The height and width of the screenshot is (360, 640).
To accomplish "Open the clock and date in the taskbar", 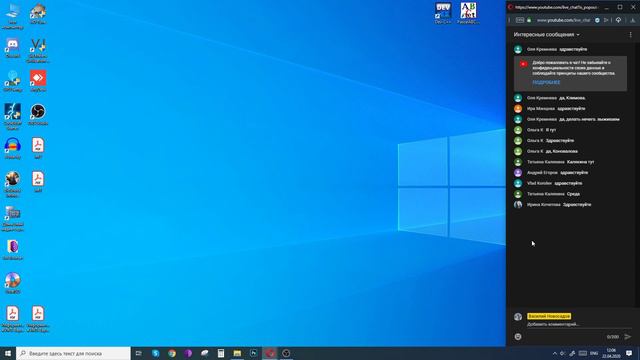I will click(611, 353).
